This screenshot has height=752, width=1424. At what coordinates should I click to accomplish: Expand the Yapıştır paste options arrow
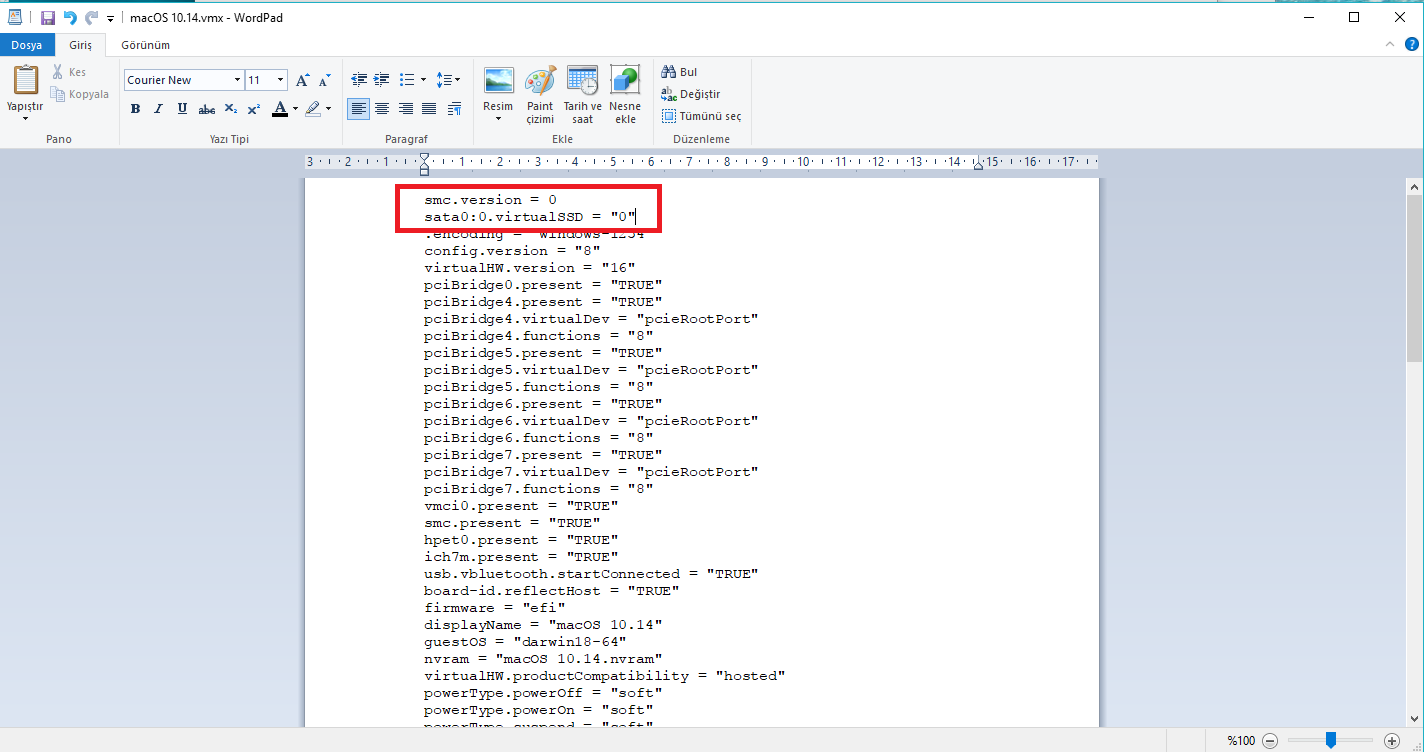click(25, 119)
